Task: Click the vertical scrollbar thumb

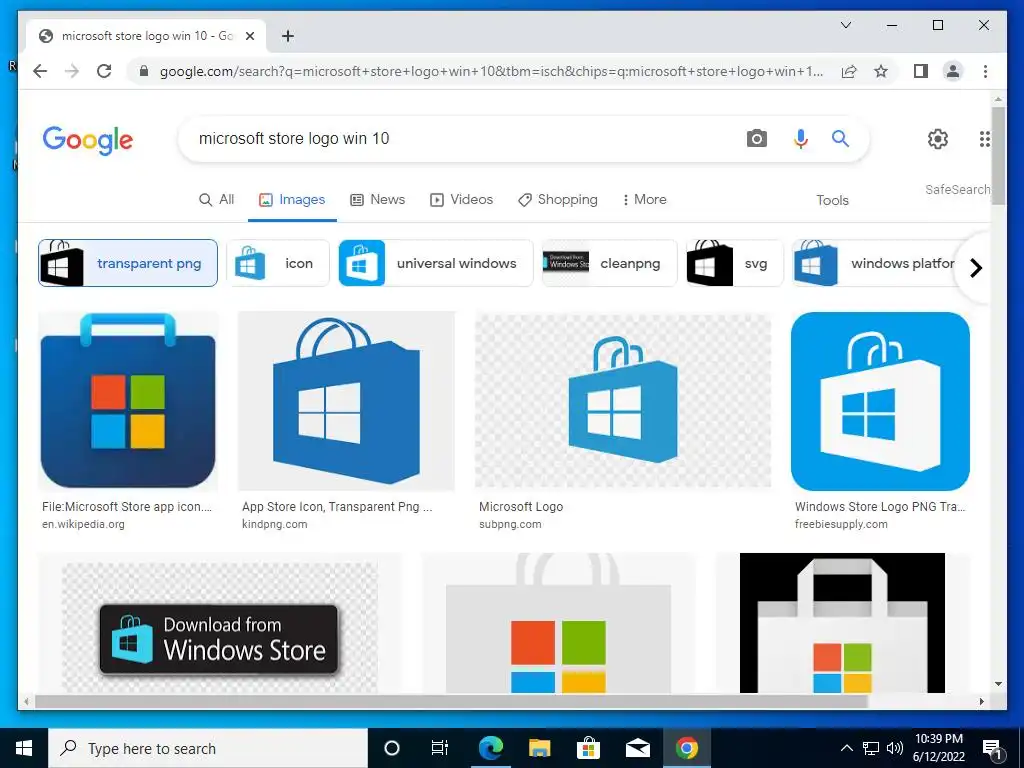Action: point(998,155)
